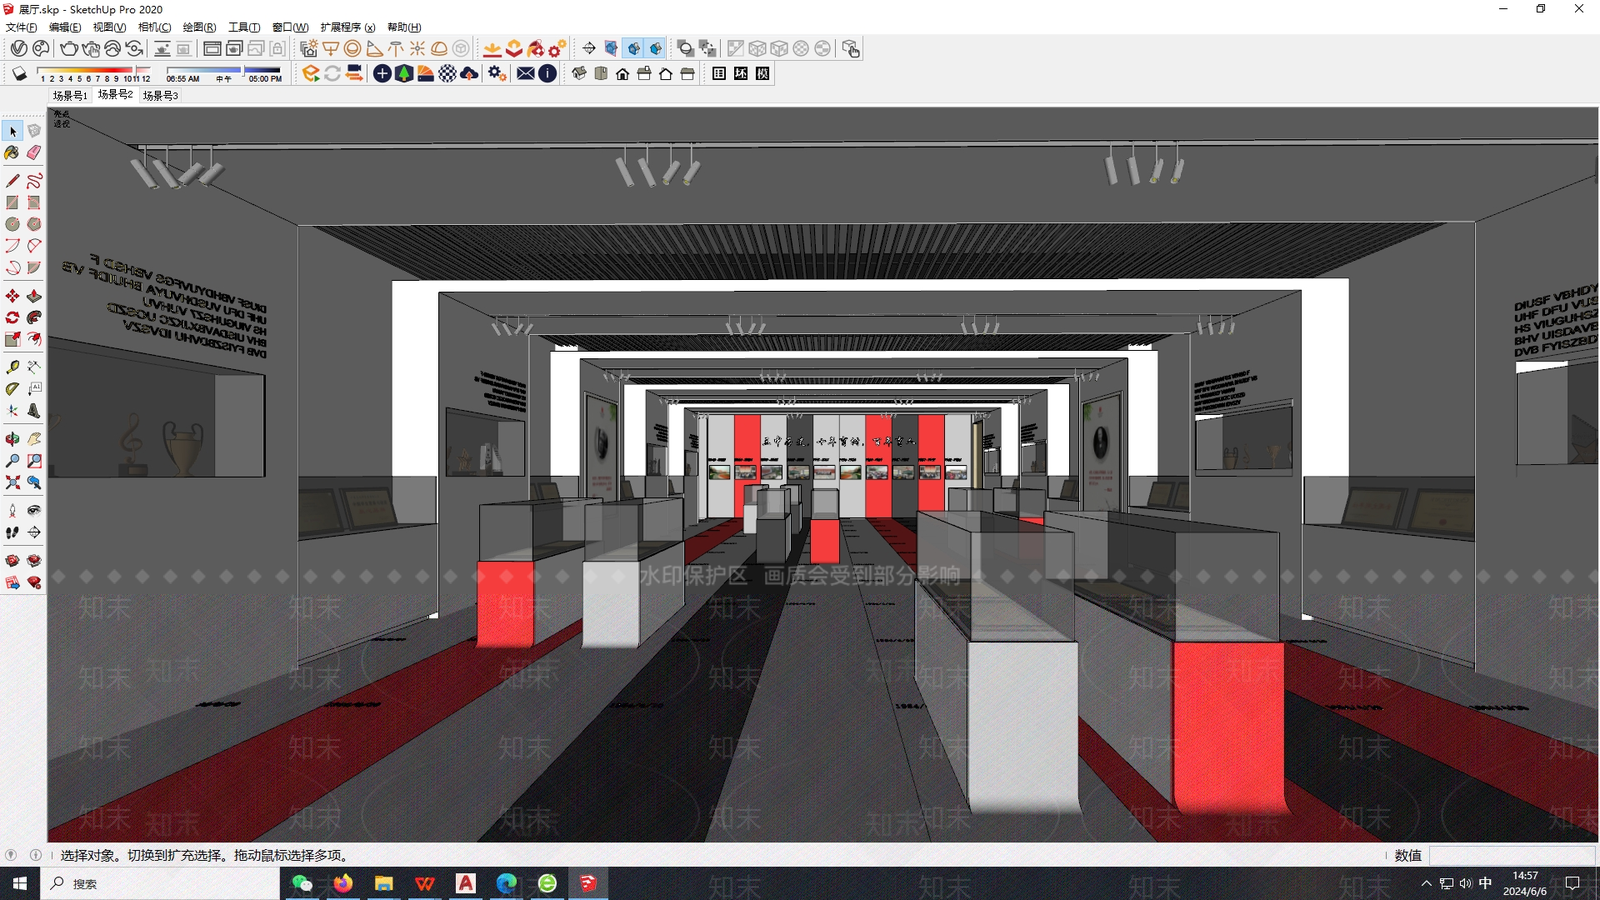Select the Orbit camera tool
Image resolution: width=1600 pixels, height=900 pixels.
pos(12,439)
